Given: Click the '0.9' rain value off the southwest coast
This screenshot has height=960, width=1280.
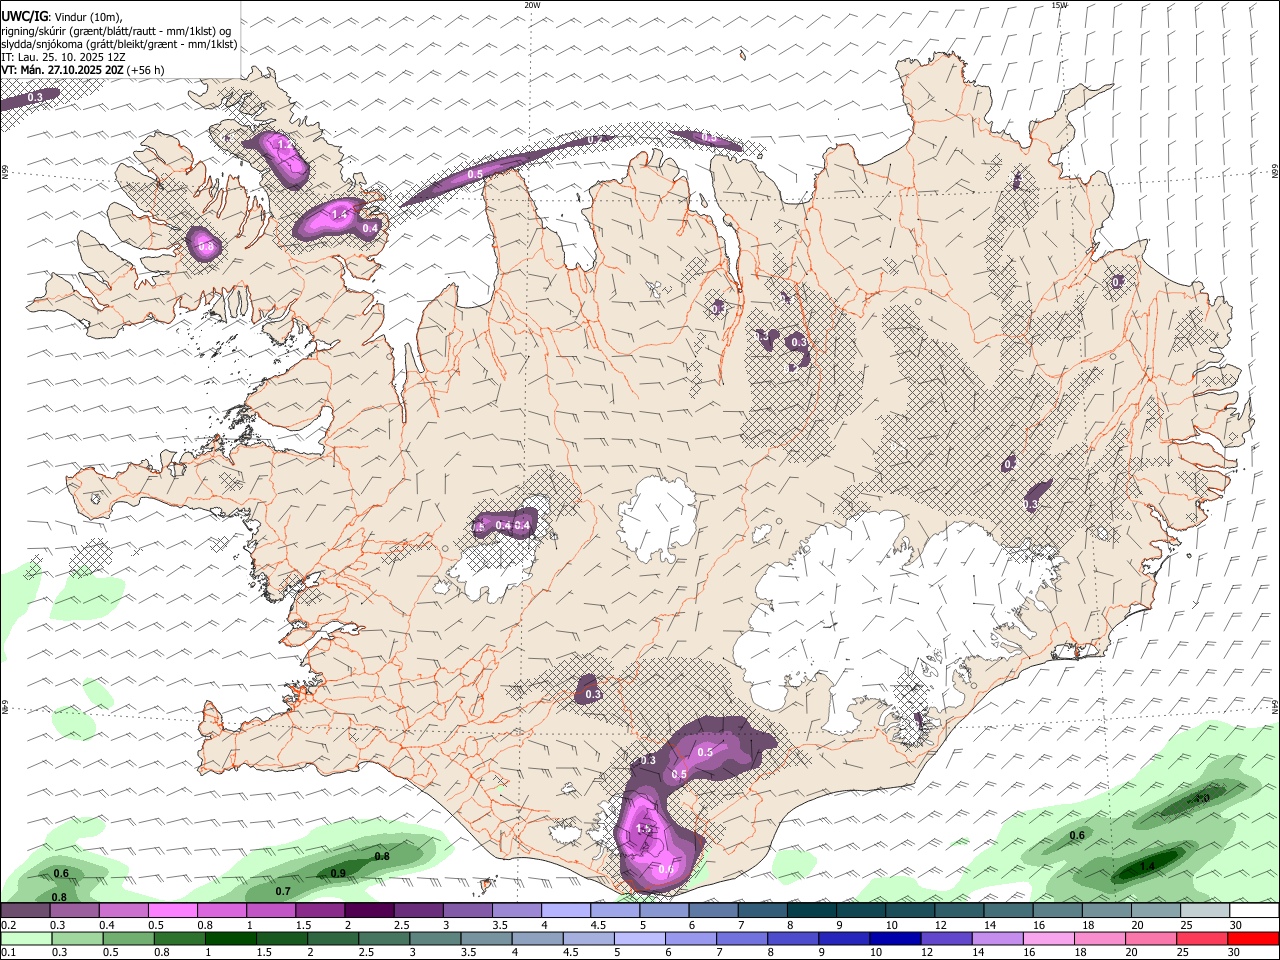Looking at the screenshot, I should coord(338,873).
